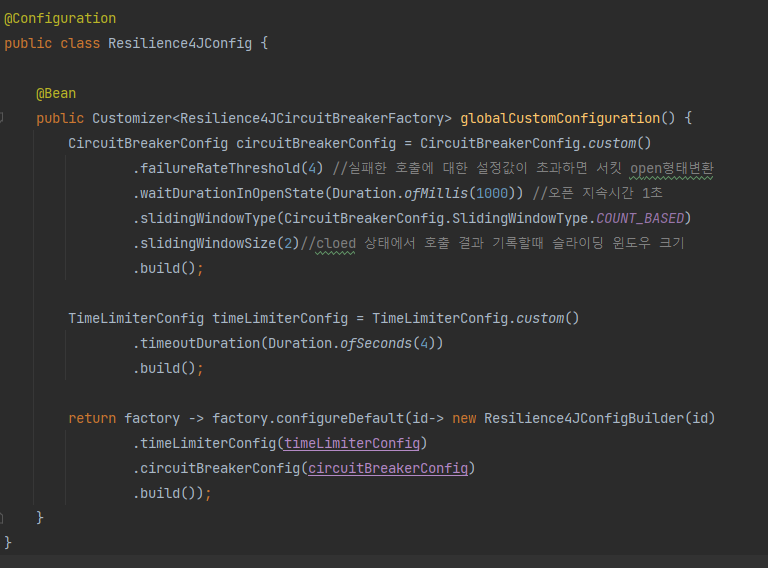Click build() following slidingWindowSize line
768x568 pixels.
(168, 268)
